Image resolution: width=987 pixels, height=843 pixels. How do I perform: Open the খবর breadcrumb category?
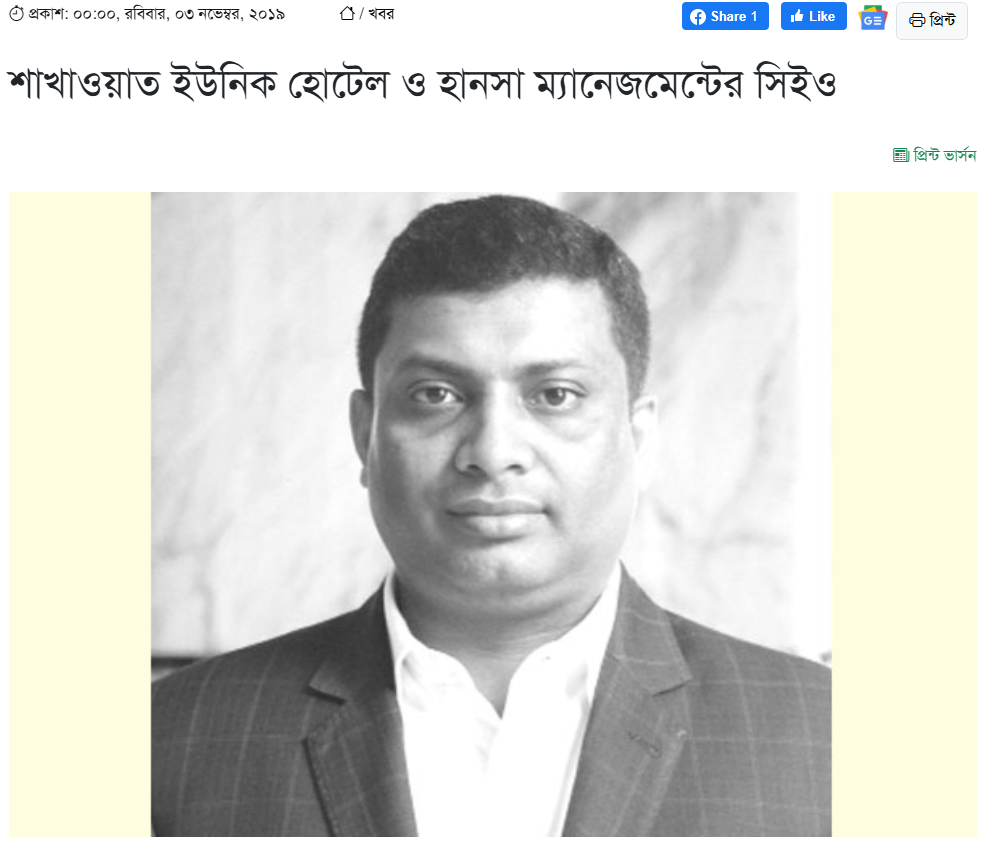click(381, 14)
